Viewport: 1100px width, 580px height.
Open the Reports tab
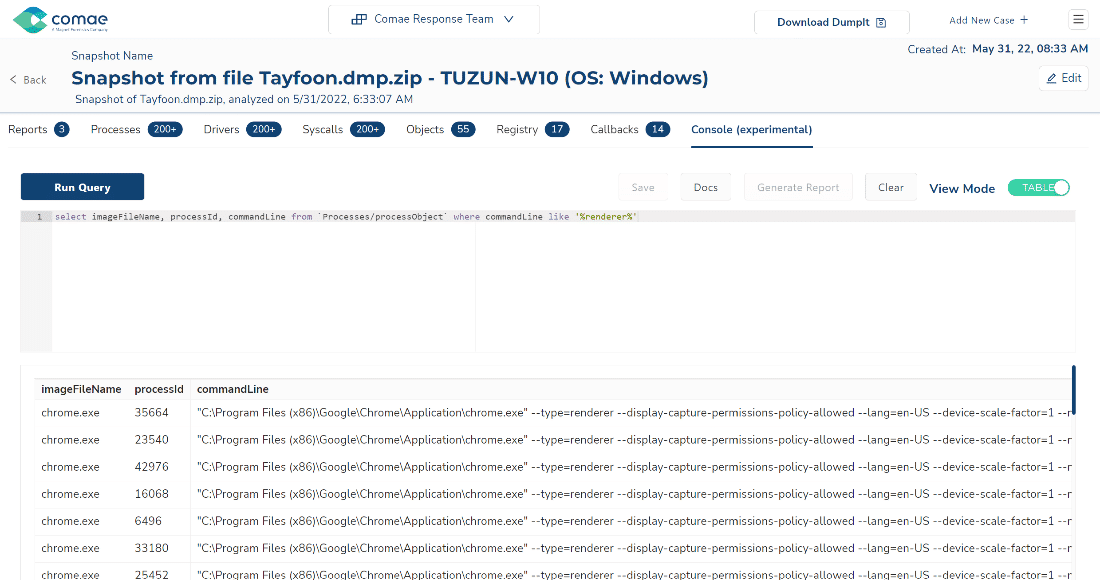39,129
